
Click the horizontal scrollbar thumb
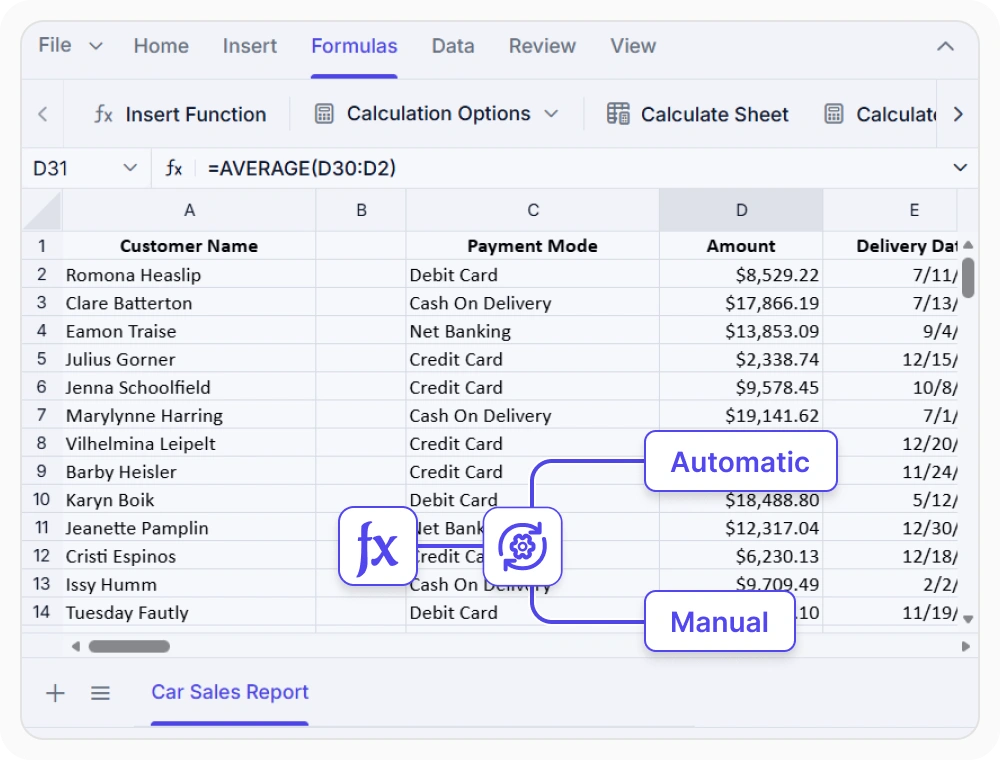point(129,647)
